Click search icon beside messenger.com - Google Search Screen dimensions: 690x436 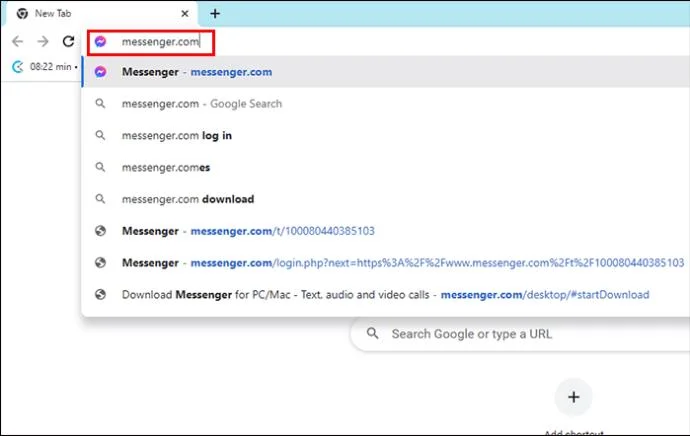[100, 103]
